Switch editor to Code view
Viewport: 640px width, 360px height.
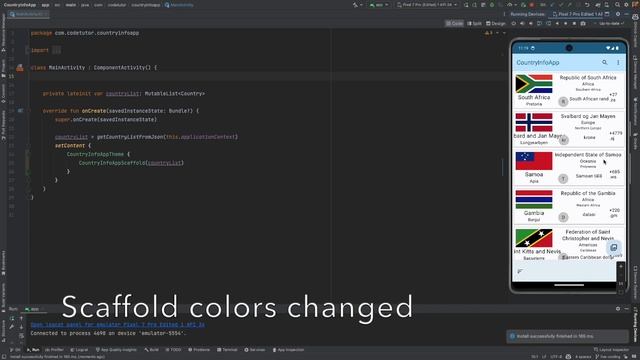pos(454,24)
